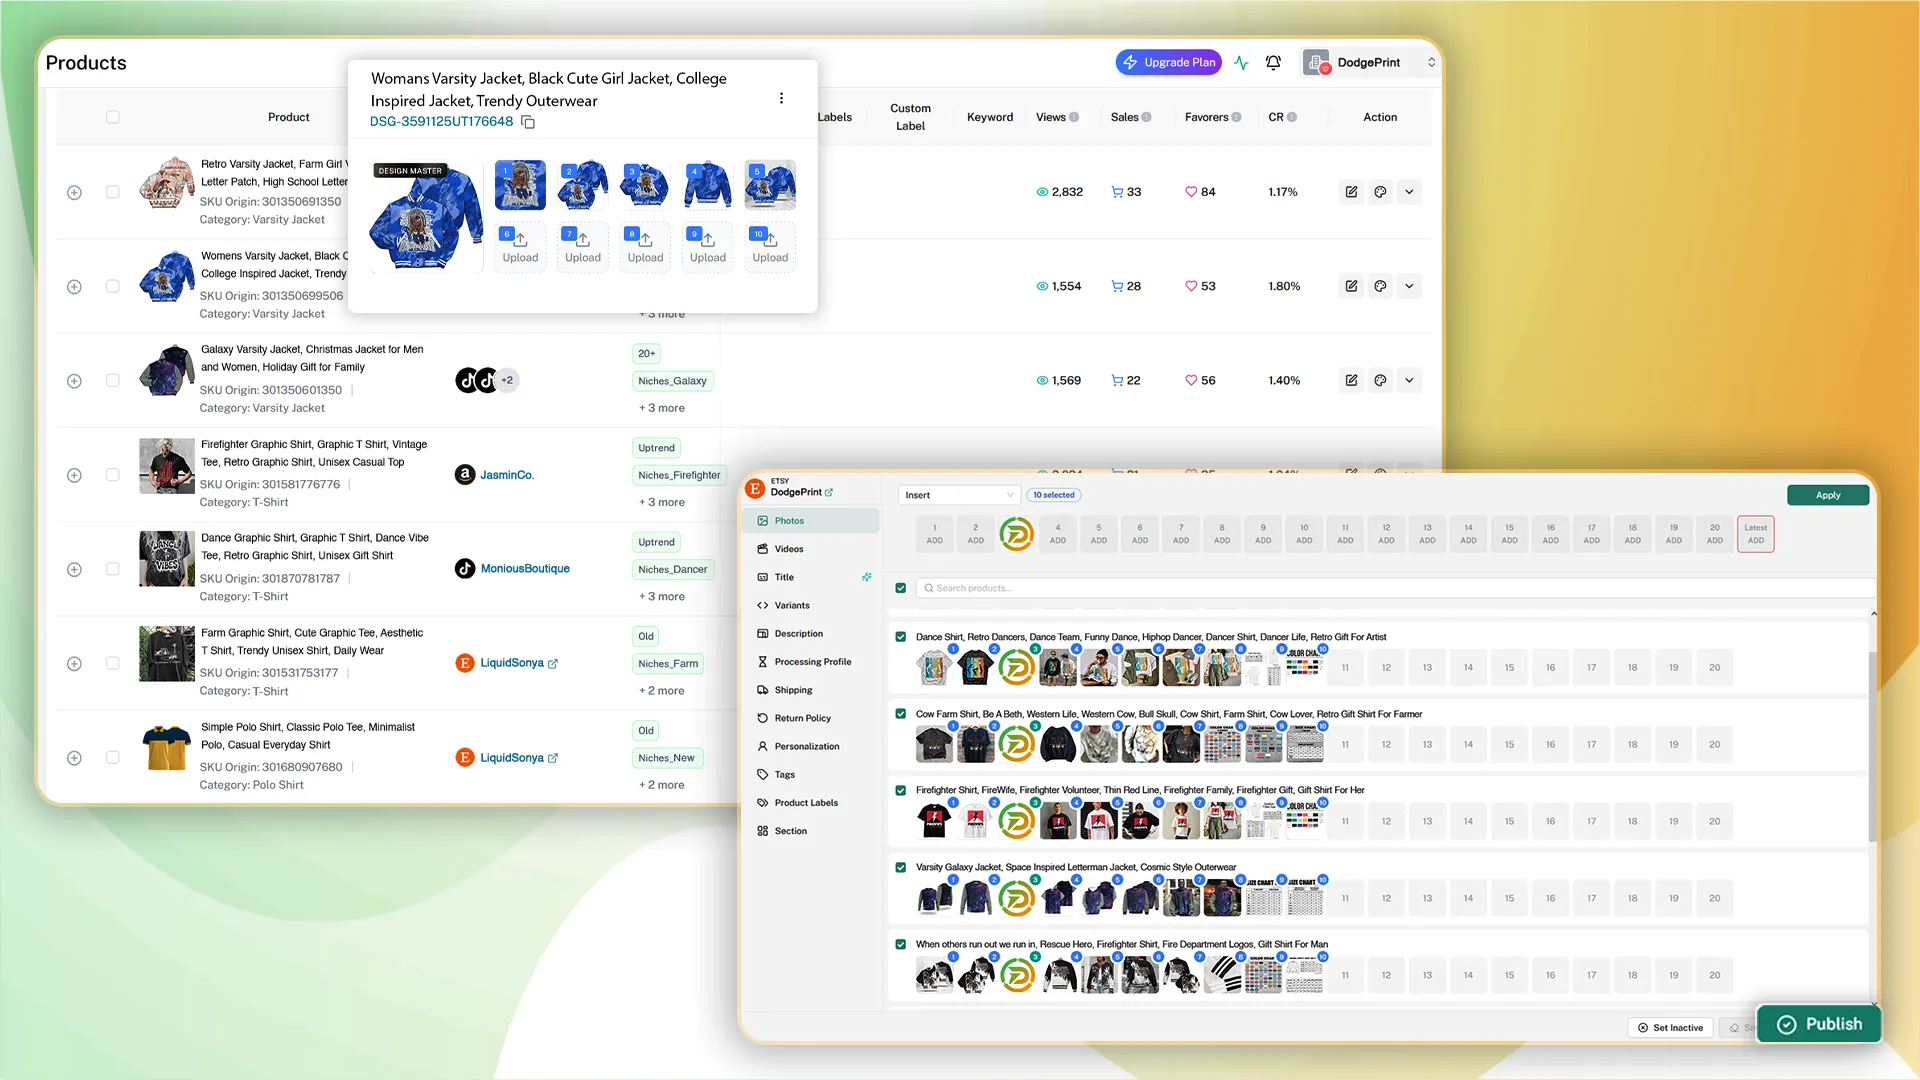Click the activity pulse icon in header

(1241, 62)
